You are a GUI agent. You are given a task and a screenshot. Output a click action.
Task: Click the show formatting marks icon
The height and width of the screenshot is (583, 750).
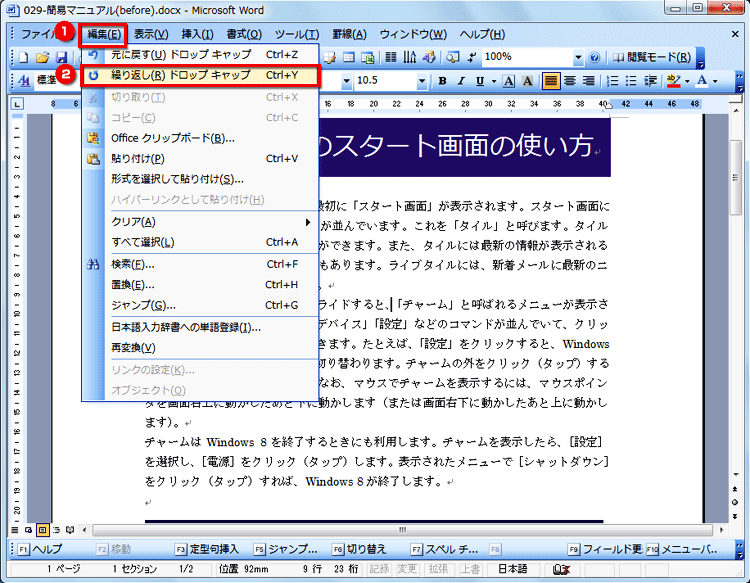tap(472, 57)
